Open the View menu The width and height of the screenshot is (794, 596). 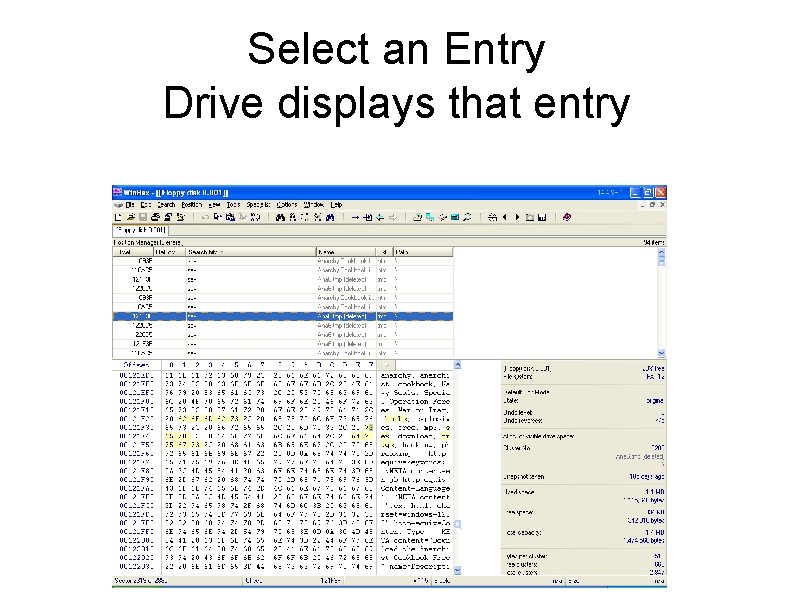[214, 205]
